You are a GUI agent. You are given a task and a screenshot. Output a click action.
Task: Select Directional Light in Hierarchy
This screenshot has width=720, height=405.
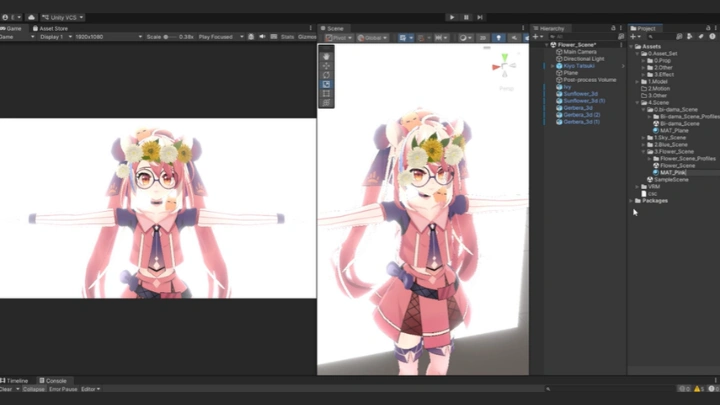point(584,59)
